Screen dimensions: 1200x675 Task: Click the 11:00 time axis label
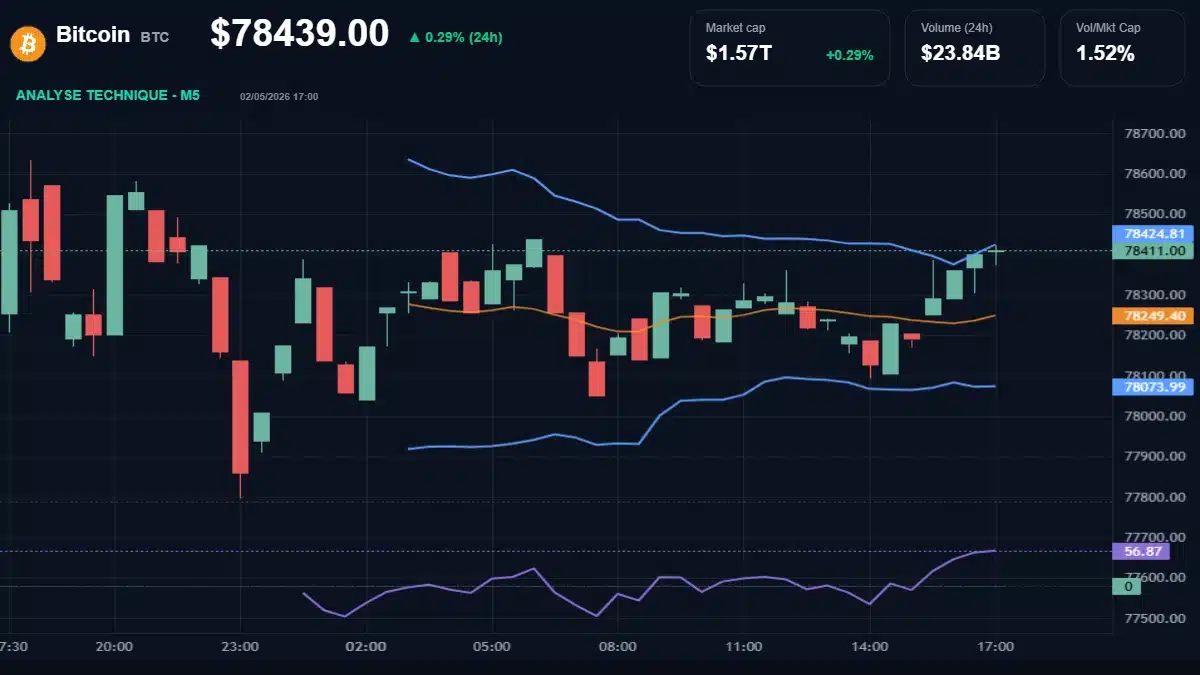tap(744, 647)
